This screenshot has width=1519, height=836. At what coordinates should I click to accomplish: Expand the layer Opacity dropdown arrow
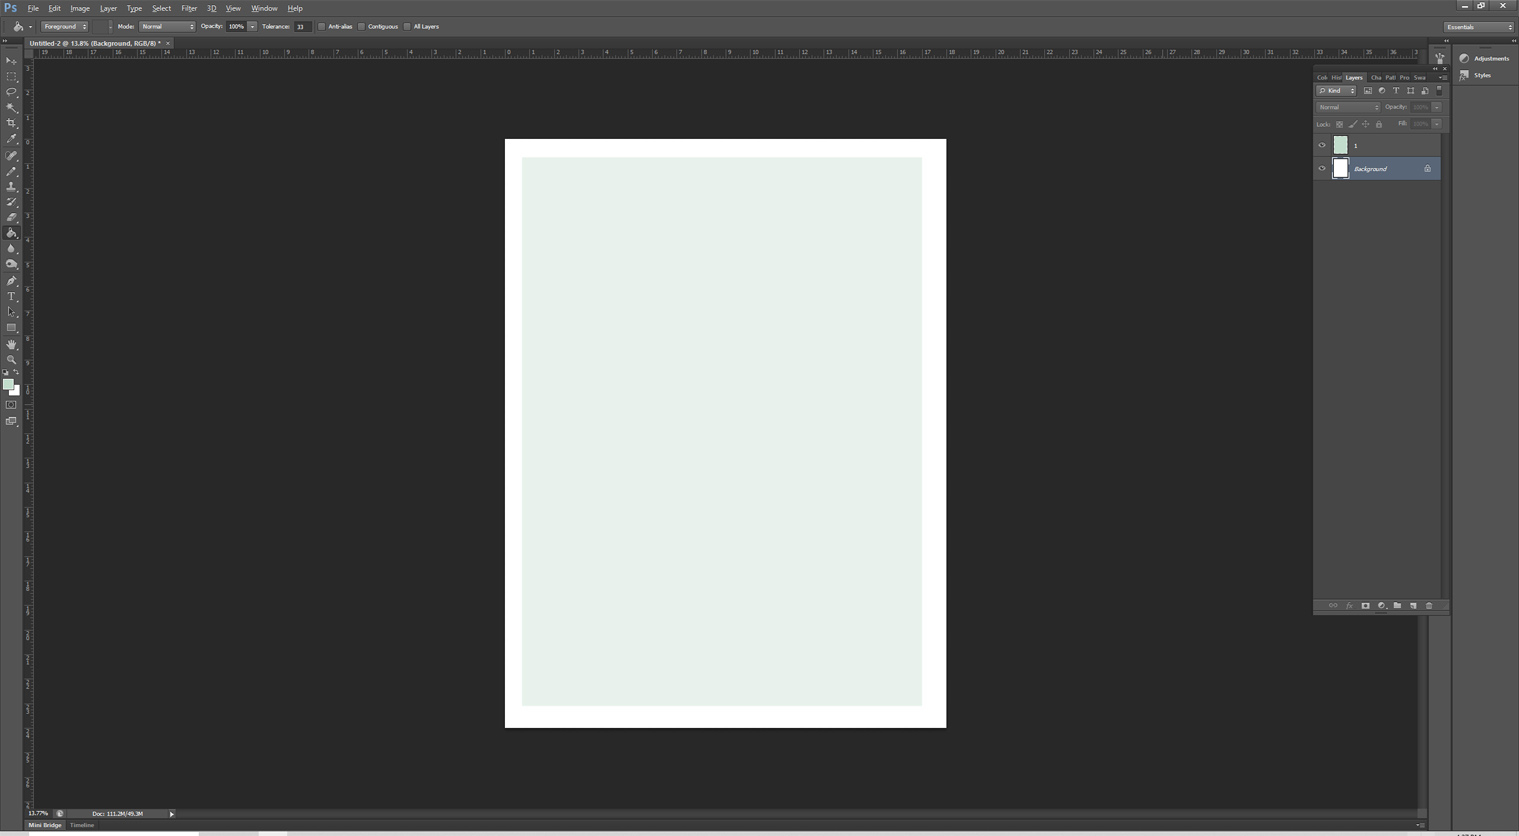pyautogui.click(x=1436, y=107)
